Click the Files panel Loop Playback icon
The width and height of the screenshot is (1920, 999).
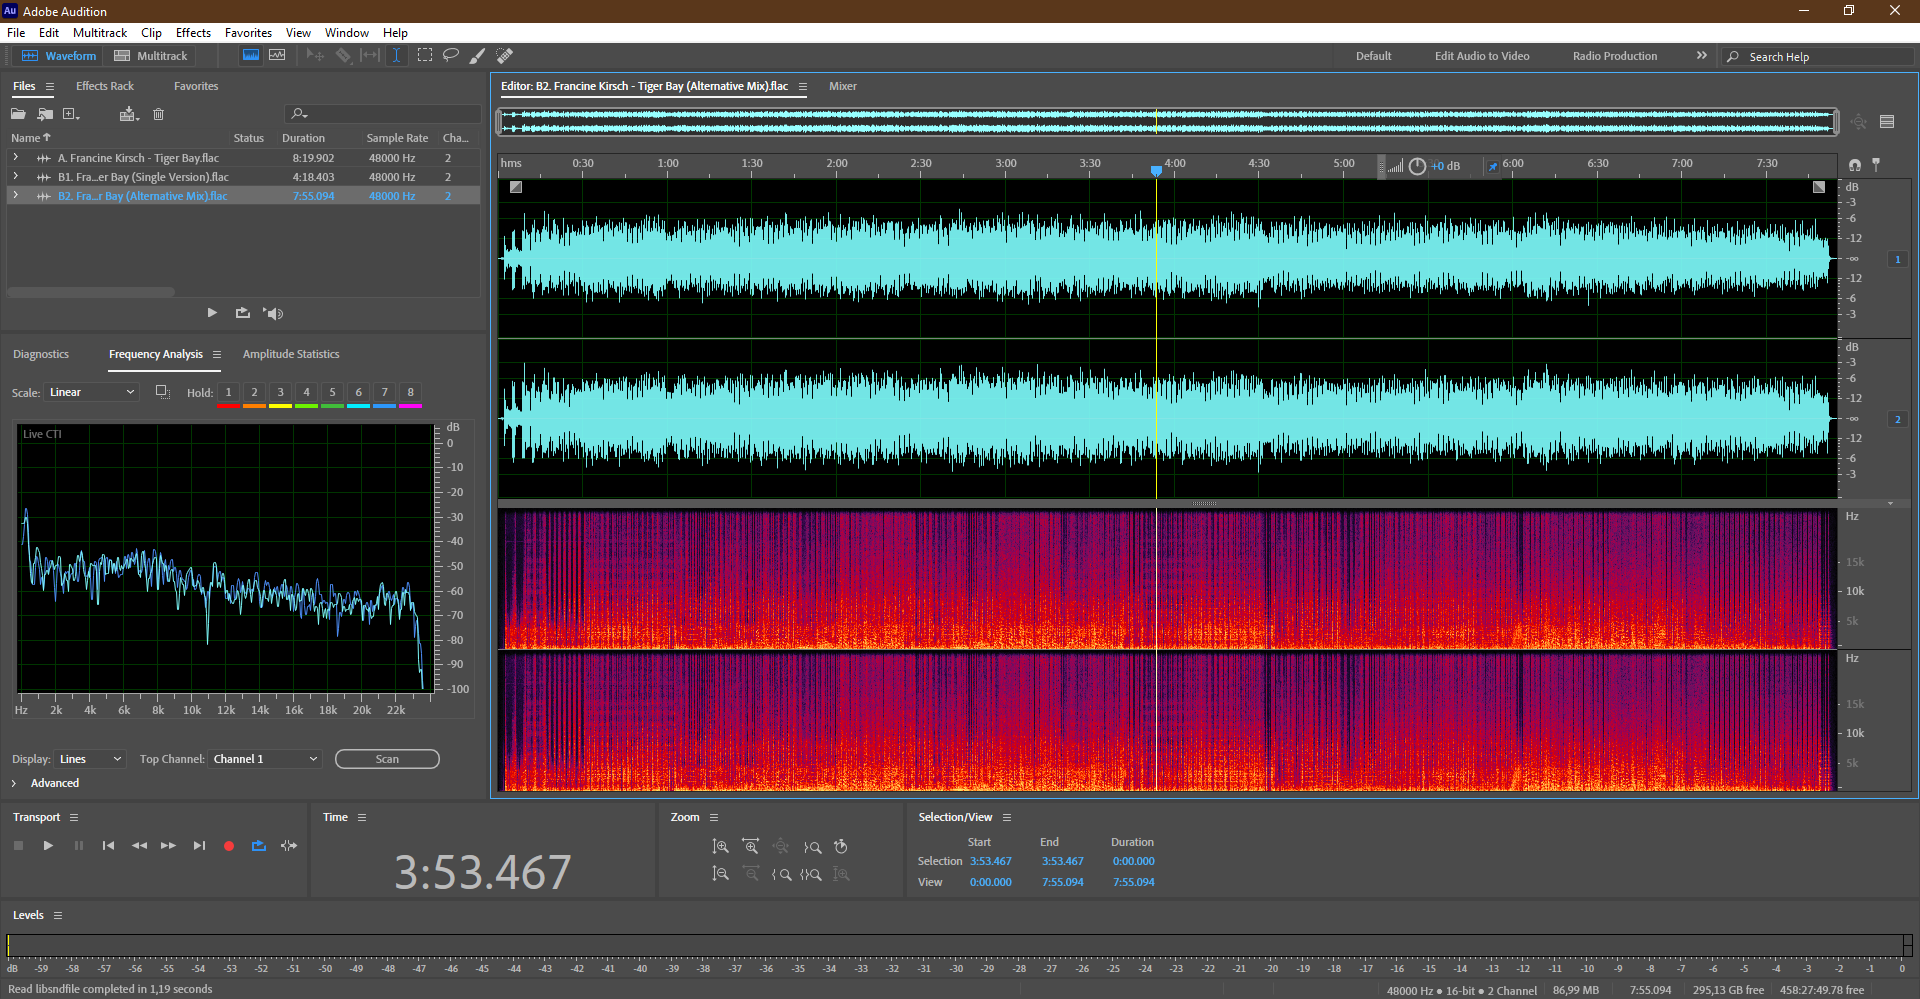(242, 313)
